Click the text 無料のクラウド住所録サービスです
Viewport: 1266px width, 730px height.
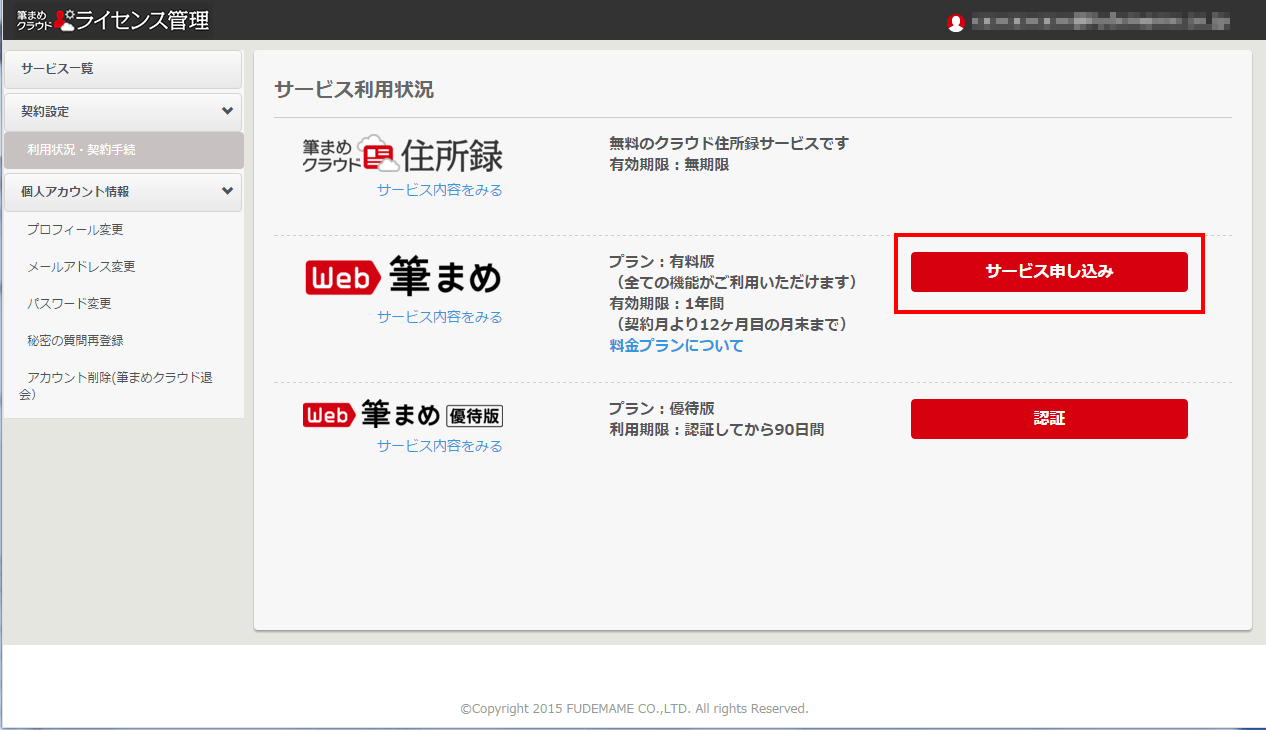point(729,143)
